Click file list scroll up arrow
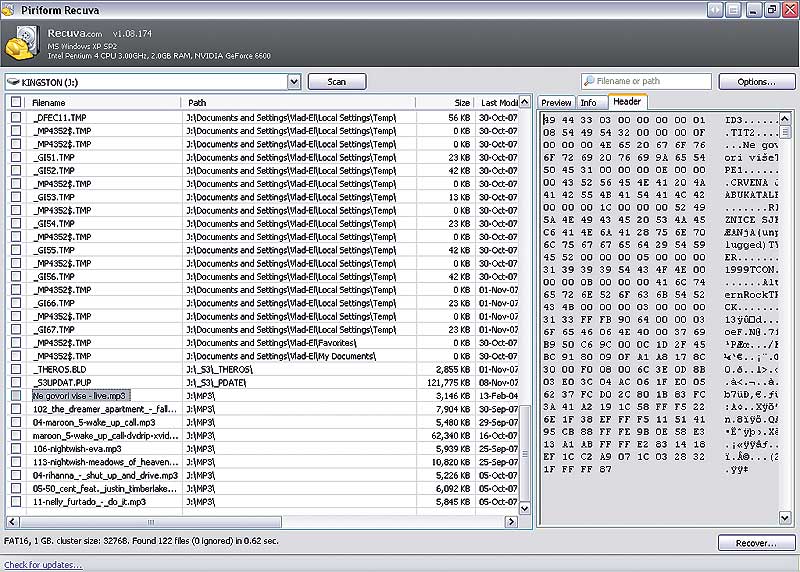Screen dimensions: 800x572 (x=524, y=102)
